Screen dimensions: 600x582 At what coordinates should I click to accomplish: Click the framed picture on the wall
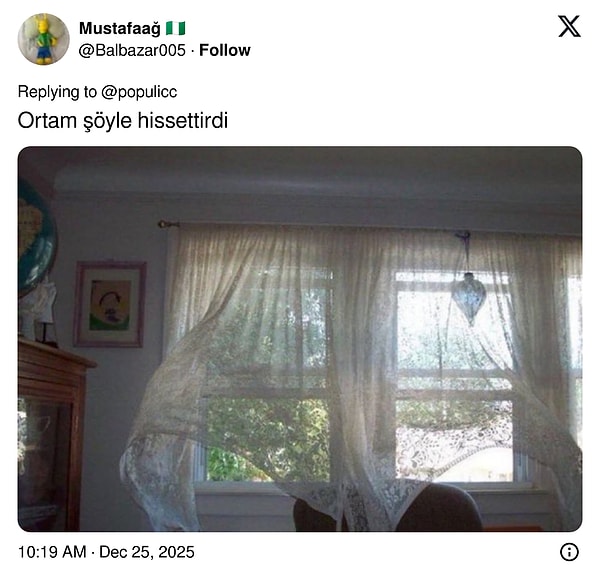[x=110, y=304]
